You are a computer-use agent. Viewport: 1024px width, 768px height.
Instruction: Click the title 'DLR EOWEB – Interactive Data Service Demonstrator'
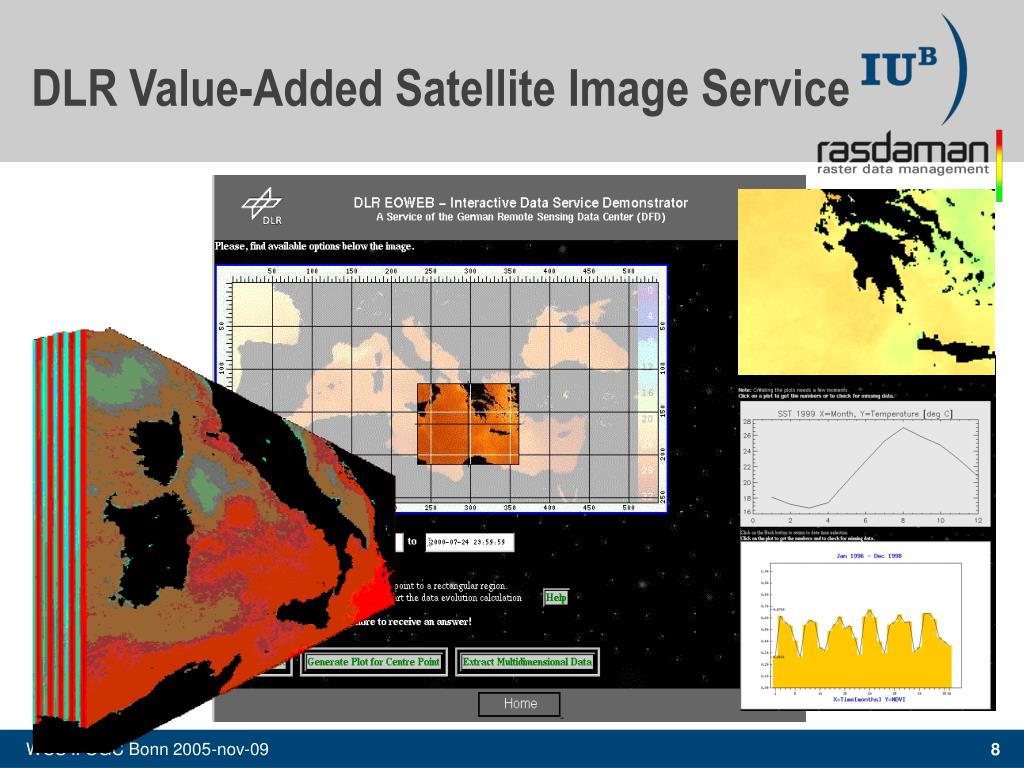point(520,202)
